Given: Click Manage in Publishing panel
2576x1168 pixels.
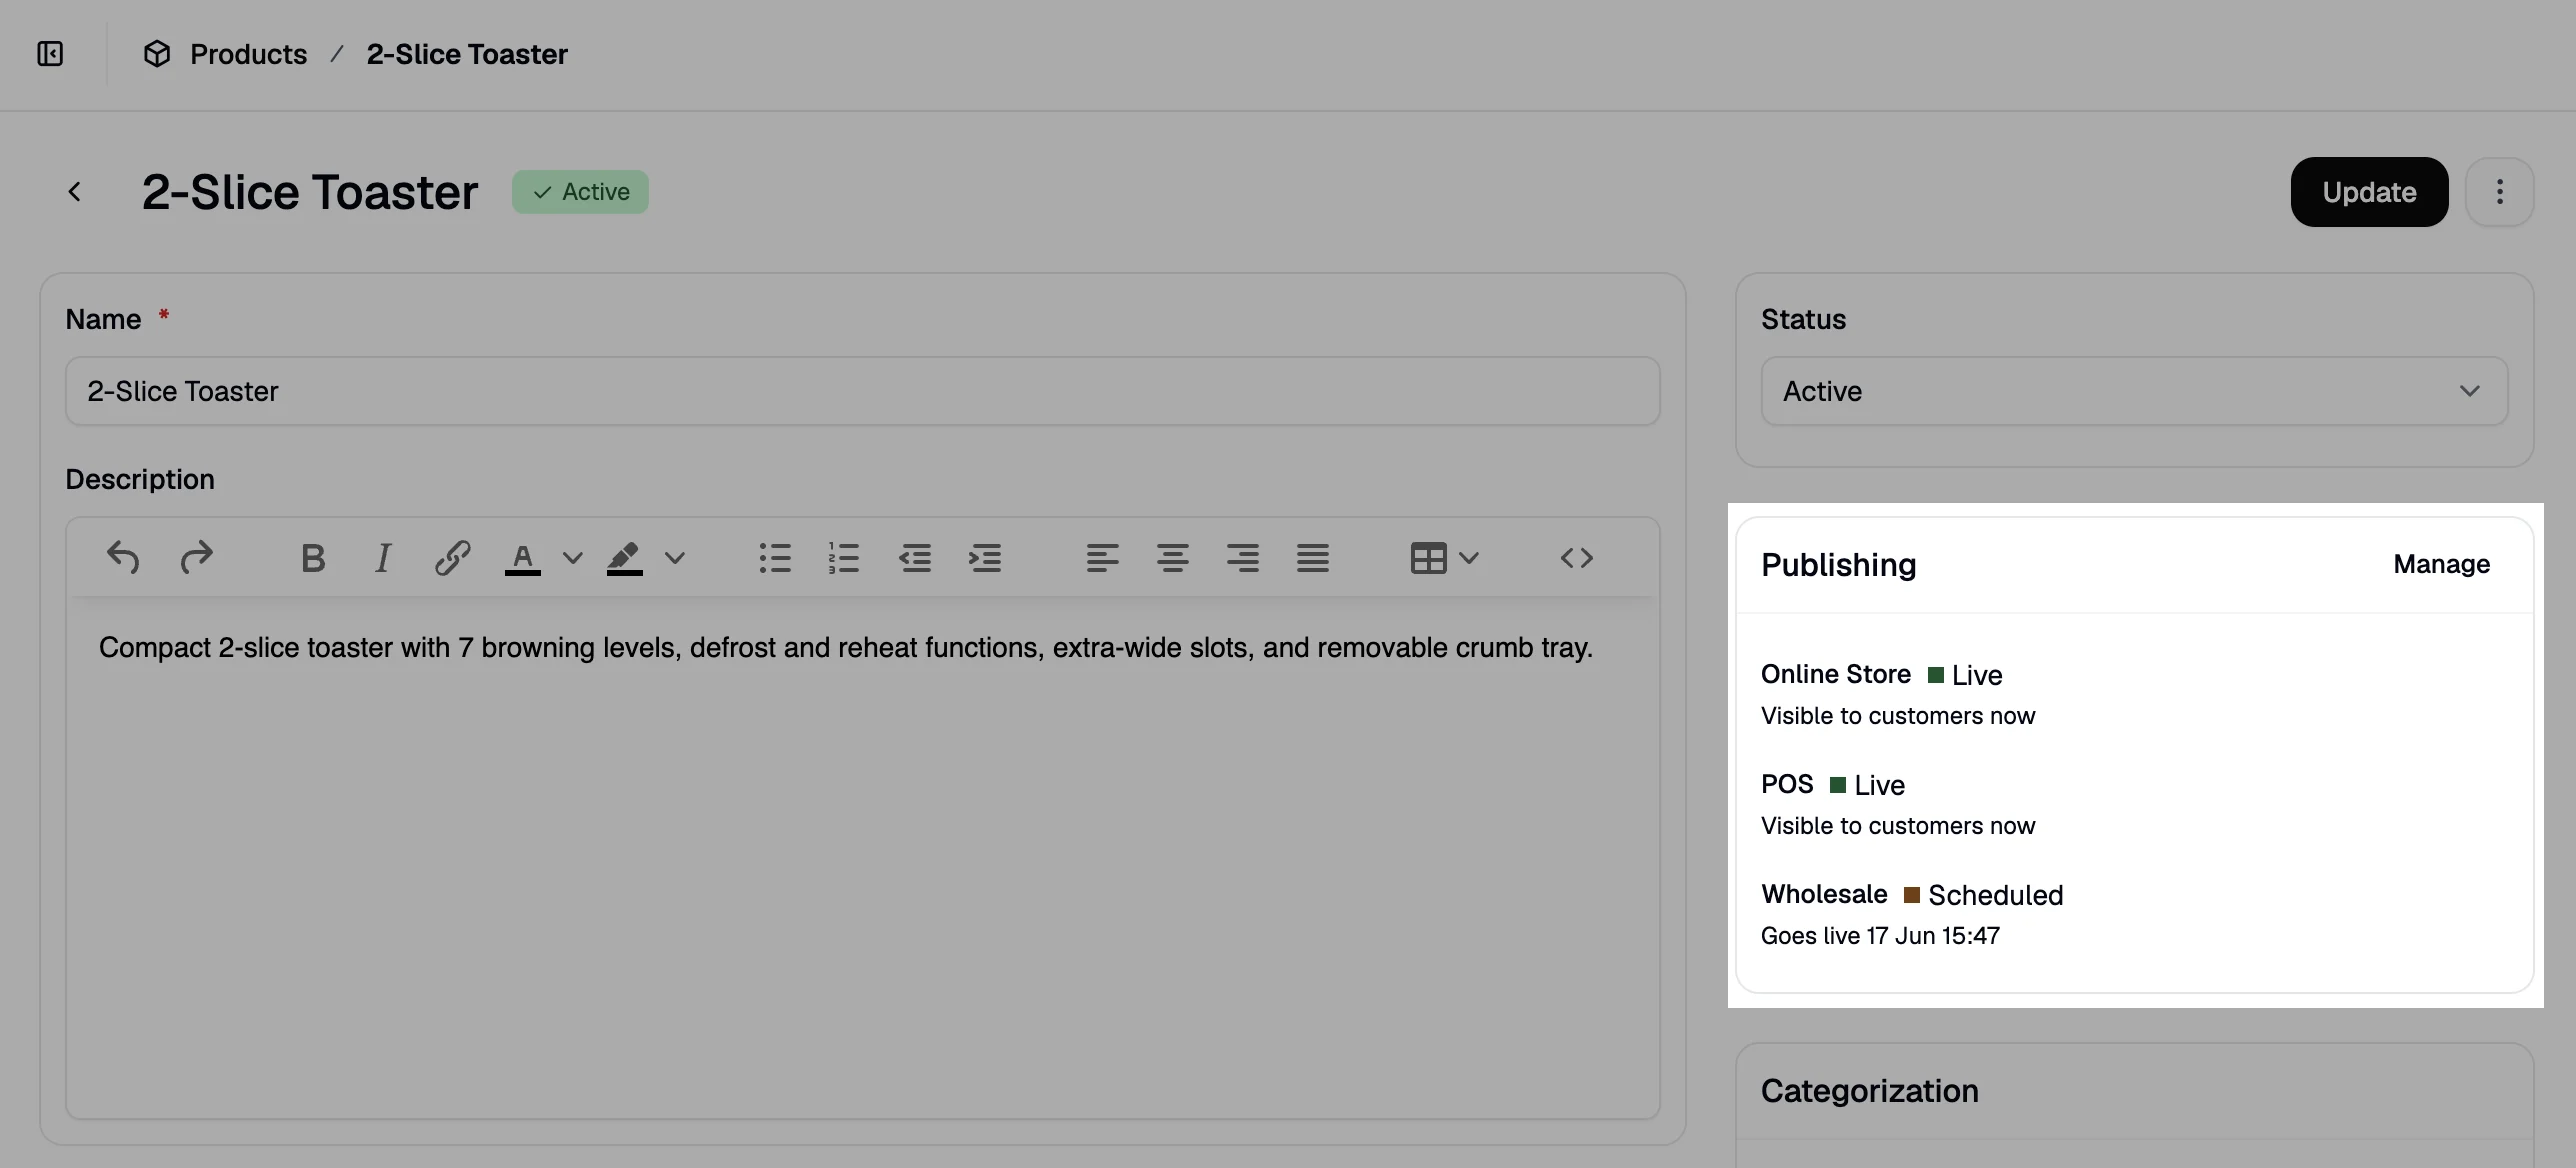Looking at the screenshot, I should point(2441,565).
